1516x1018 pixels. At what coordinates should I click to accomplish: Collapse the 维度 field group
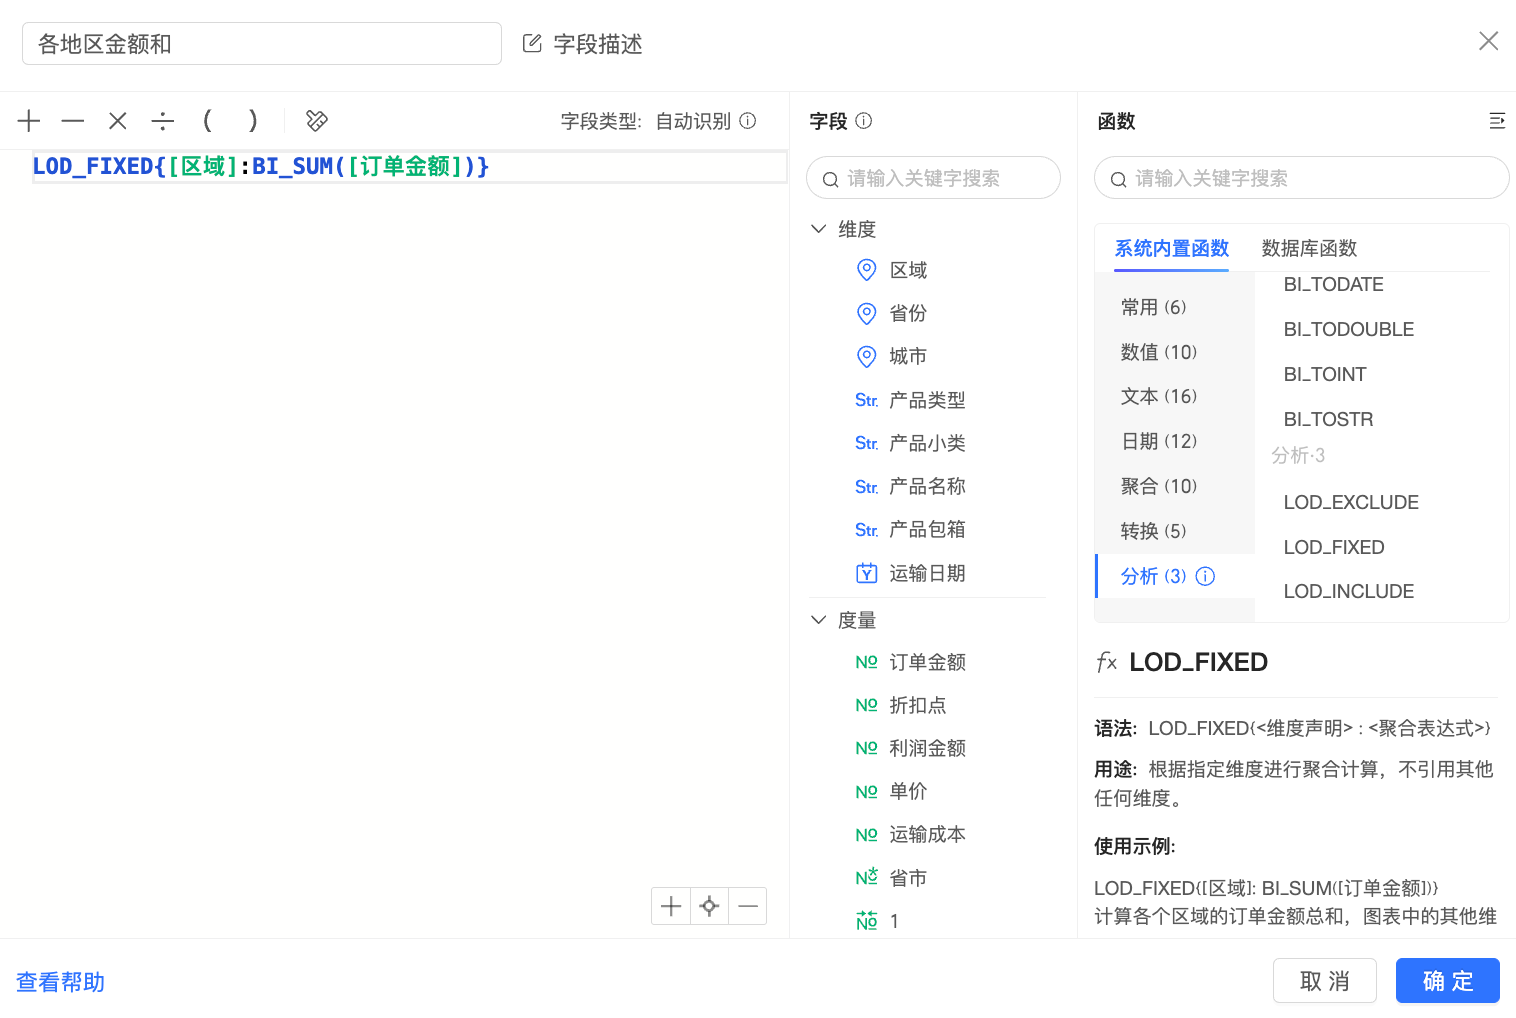[818, 228]
